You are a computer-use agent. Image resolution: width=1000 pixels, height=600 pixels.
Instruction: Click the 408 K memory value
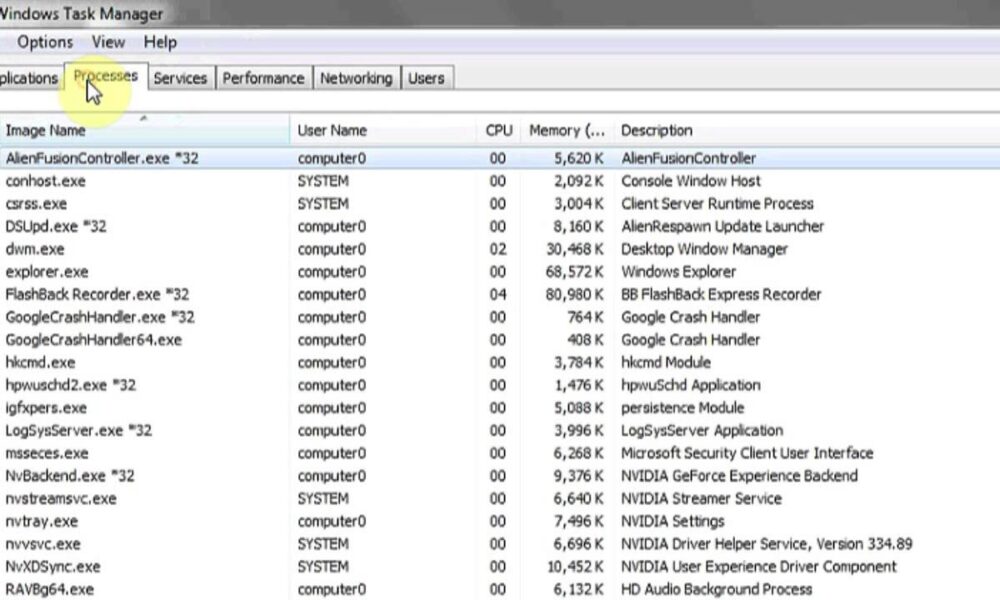pos(585,340)
